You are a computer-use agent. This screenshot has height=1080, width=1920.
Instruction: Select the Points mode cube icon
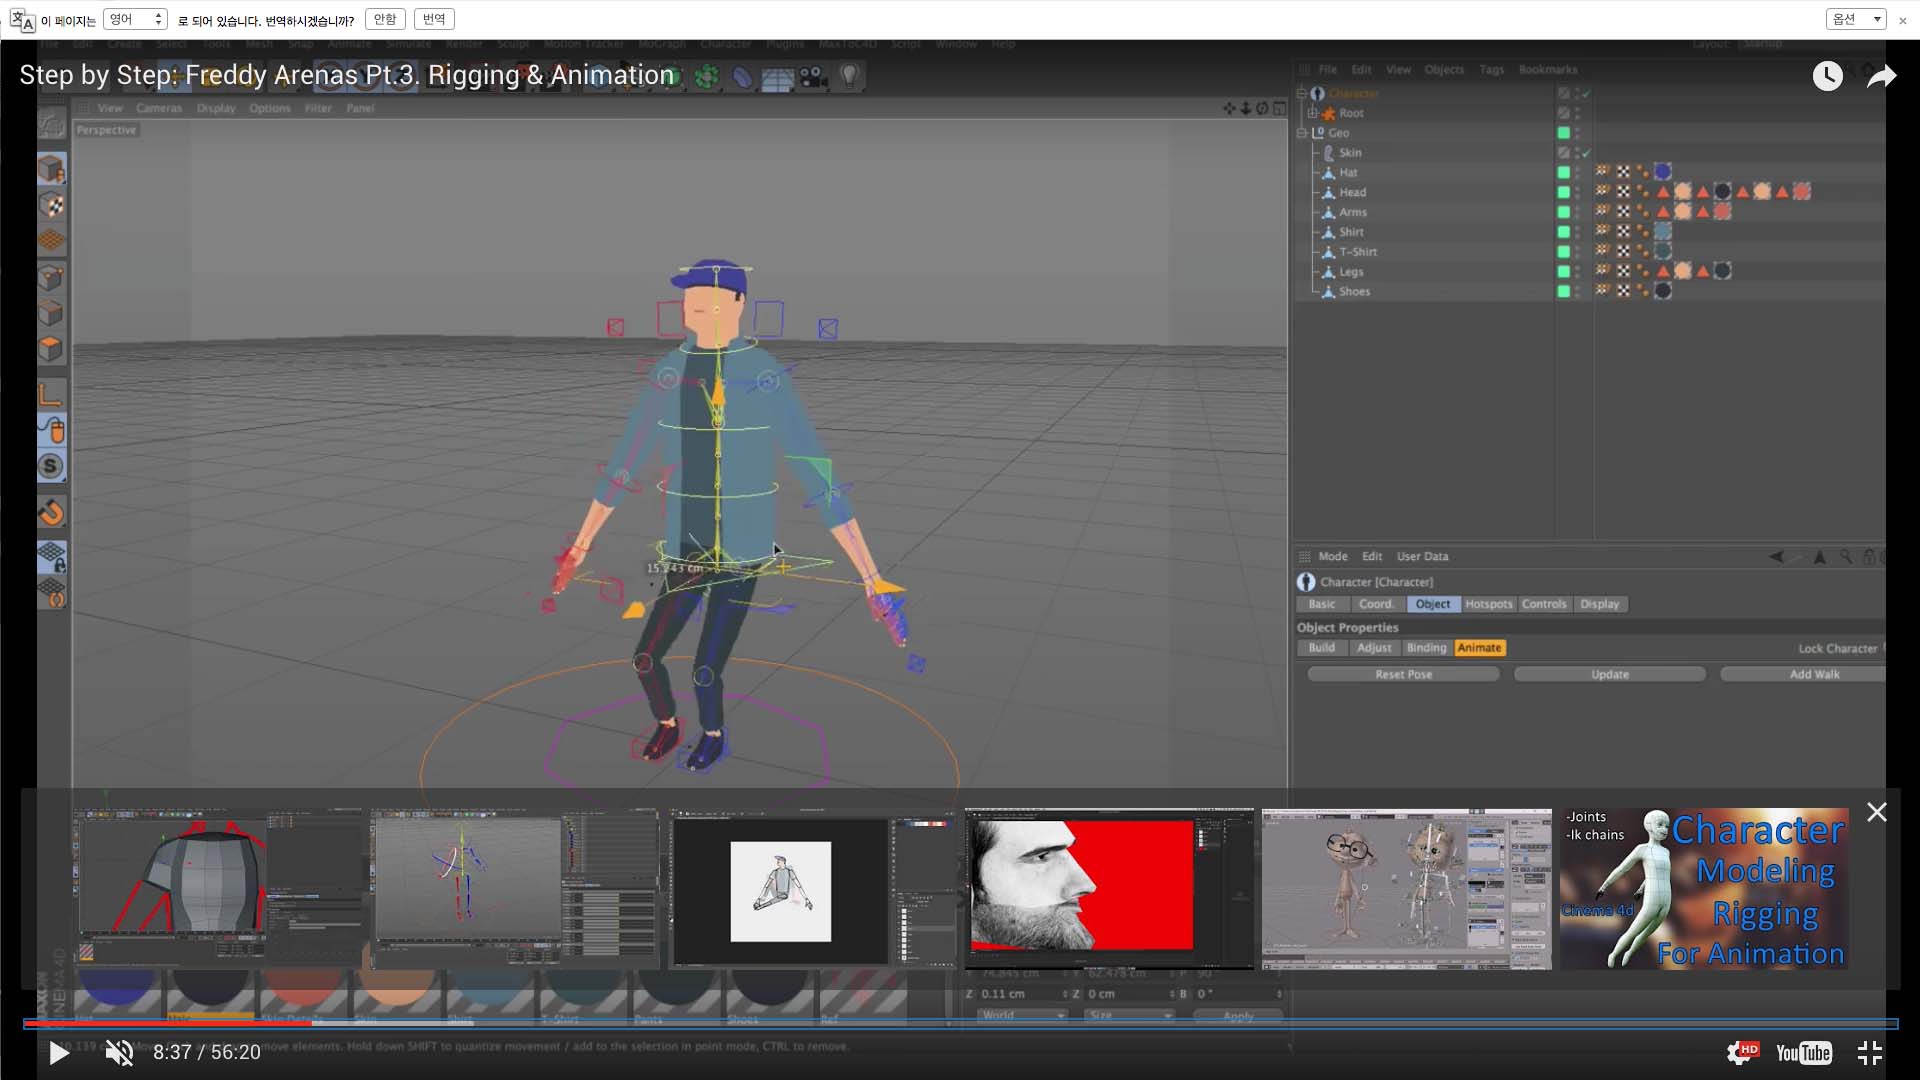tap(51, 277)
